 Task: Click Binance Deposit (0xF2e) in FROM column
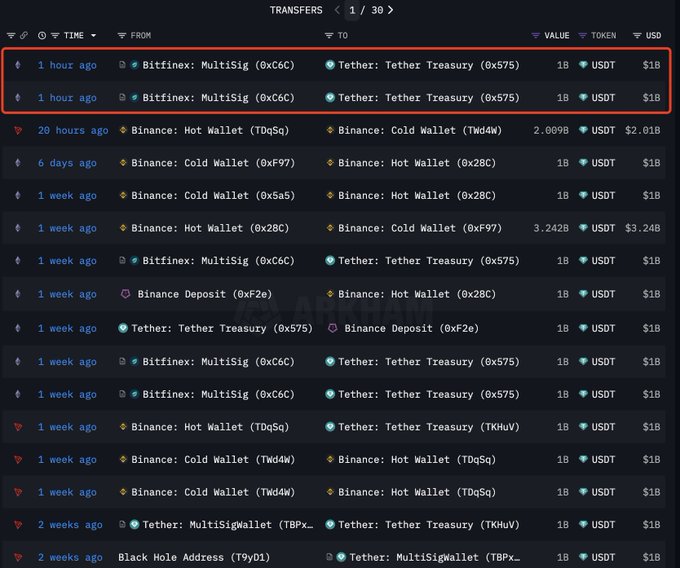click(205, 294)
